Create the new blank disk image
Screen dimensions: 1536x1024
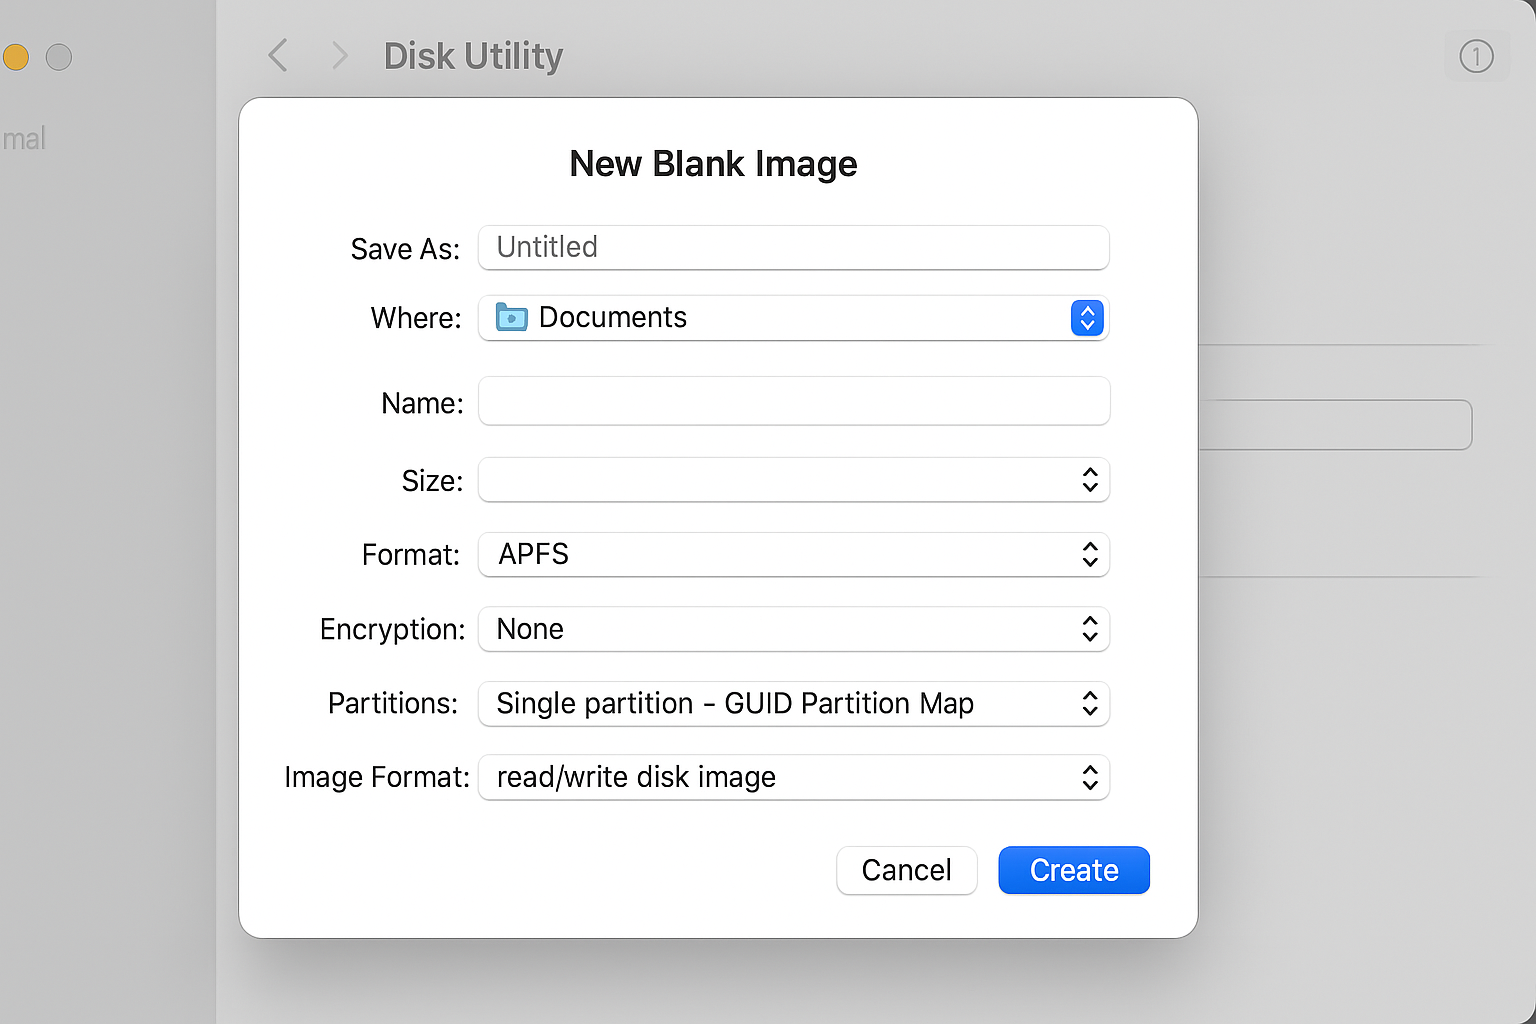[x=1073, y=870]
